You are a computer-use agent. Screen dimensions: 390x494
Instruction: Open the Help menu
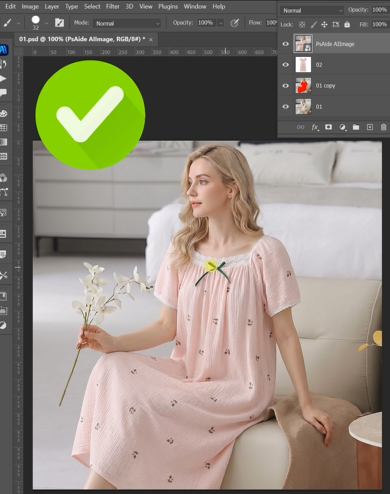pyautogui.click(x=219, y=6)
